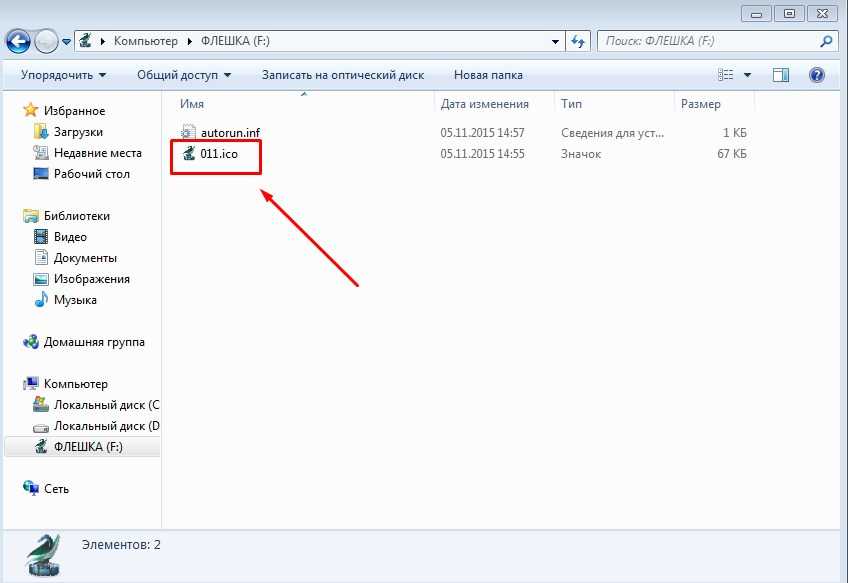The height and width of the screenshot is (583, 848).
Task: Select the 011.ico file
Action: pos(220,153)
